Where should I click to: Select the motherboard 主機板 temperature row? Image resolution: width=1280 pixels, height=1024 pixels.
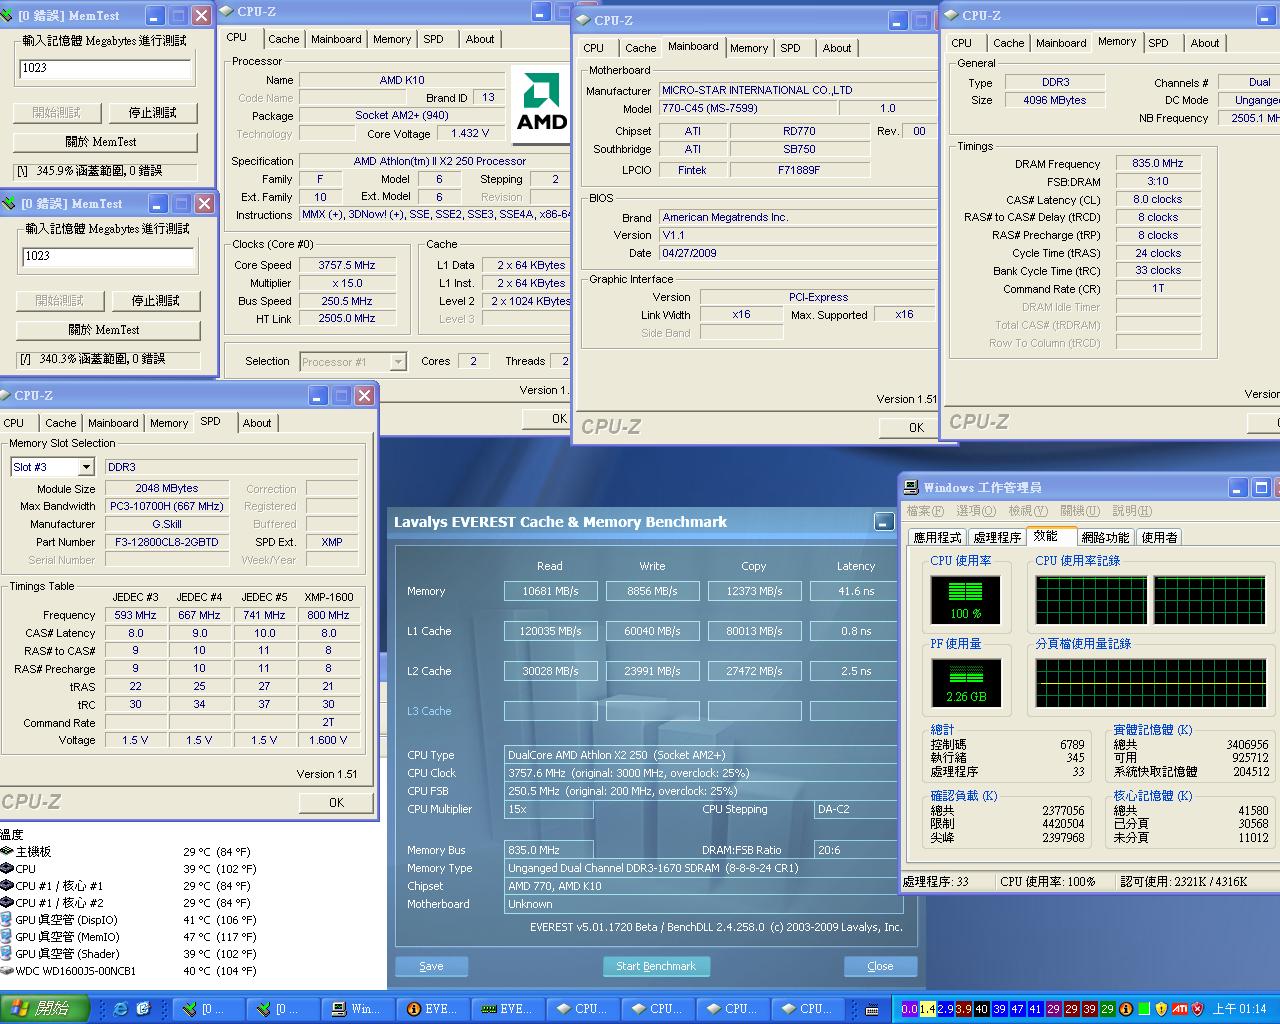tap(128, 852)
